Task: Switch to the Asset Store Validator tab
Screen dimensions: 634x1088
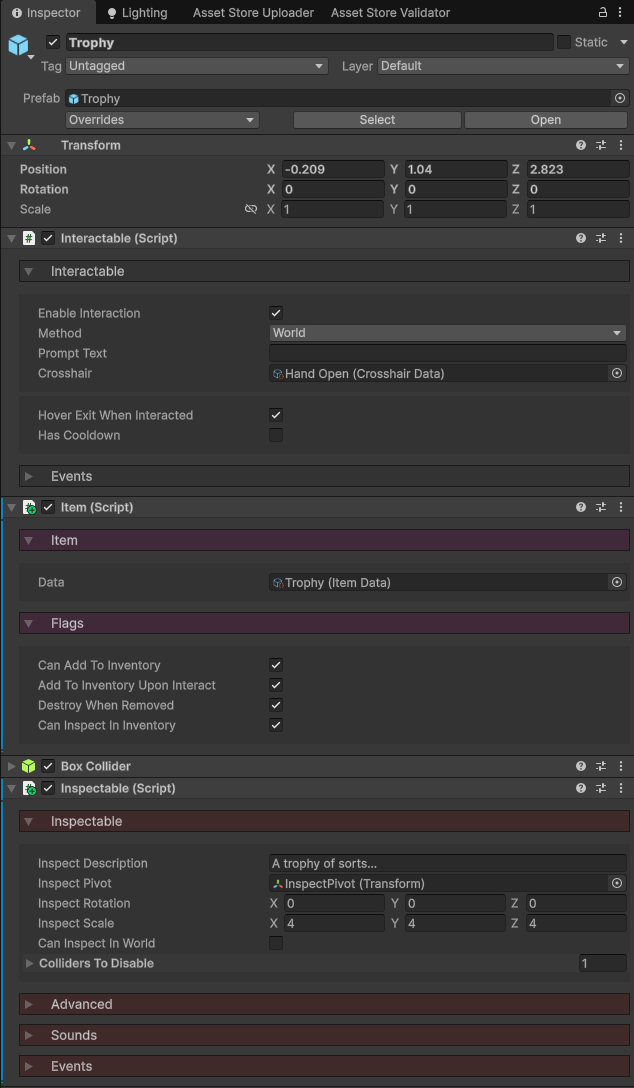Action: coord(390,13)
